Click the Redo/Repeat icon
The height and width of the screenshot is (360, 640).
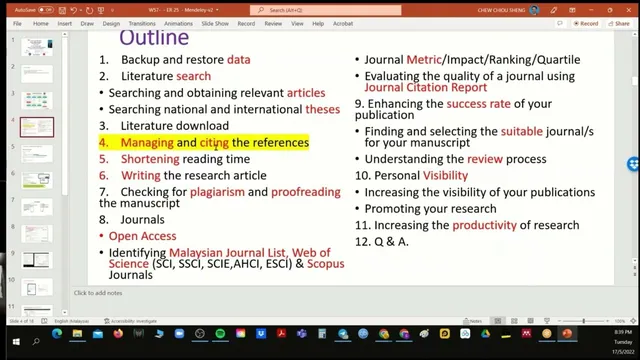pos(89,10)
